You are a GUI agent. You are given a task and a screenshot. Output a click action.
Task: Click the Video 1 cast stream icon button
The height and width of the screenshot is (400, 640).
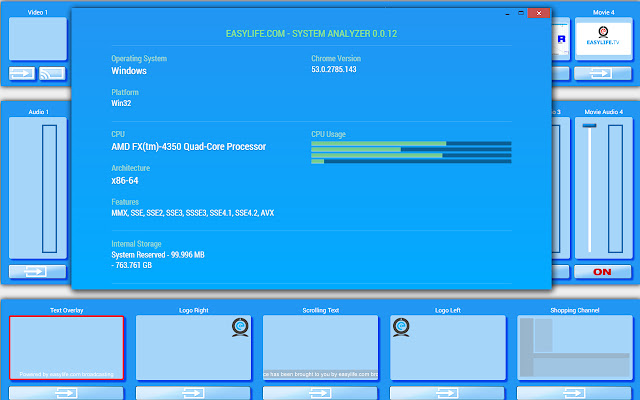(52, 73)
